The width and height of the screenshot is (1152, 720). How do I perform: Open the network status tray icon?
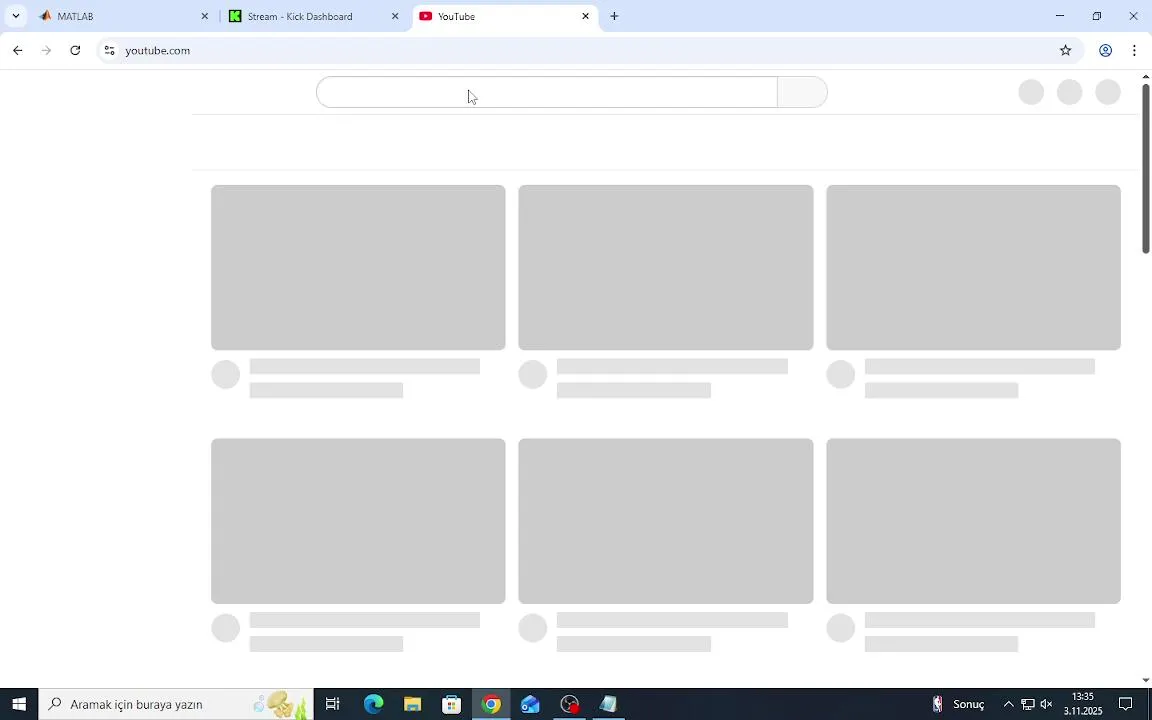click(1028, 704)
